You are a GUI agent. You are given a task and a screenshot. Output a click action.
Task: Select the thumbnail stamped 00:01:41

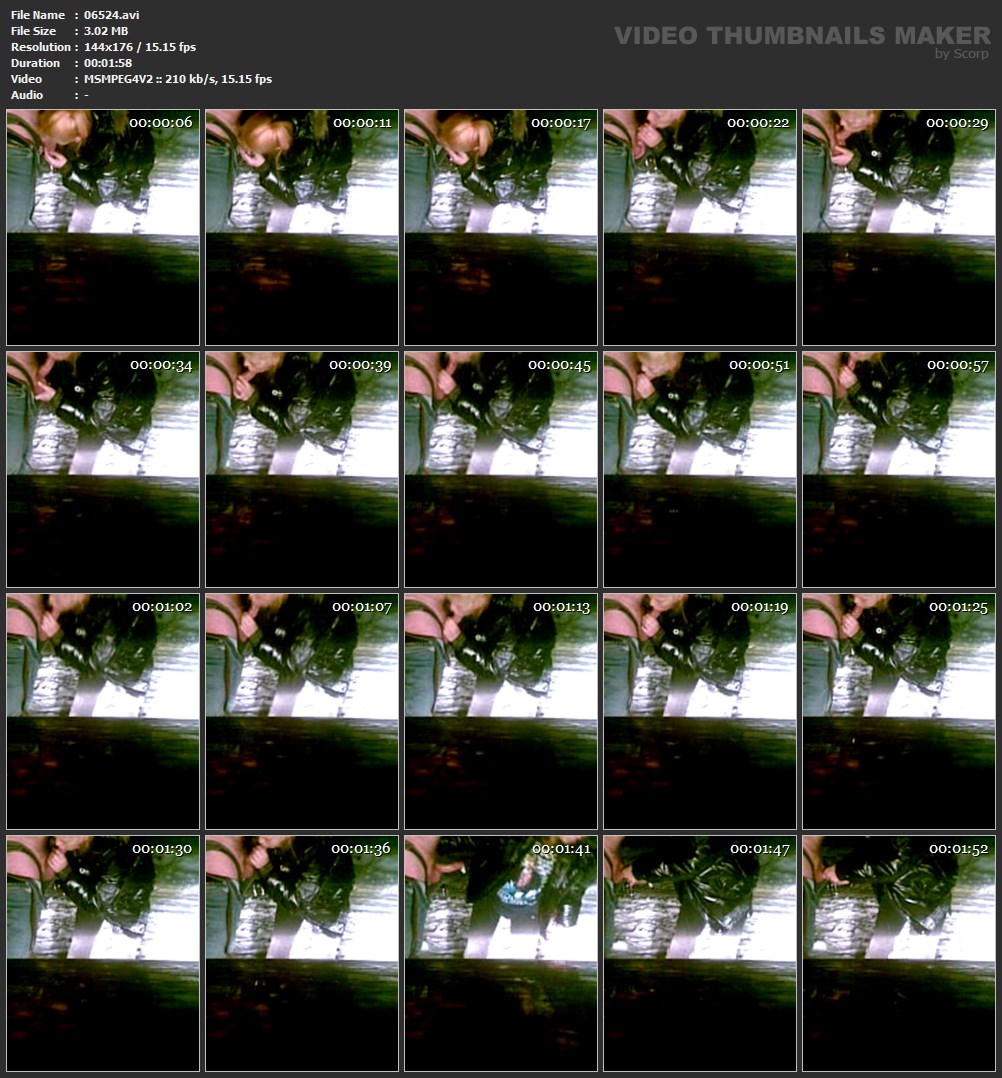(501, 954)
